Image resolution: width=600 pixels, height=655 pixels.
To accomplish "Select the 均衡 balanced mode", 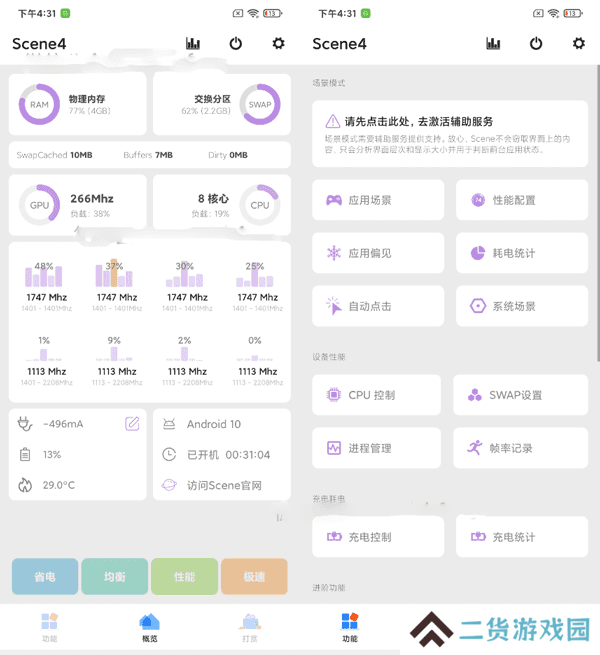I will point(114,576).
